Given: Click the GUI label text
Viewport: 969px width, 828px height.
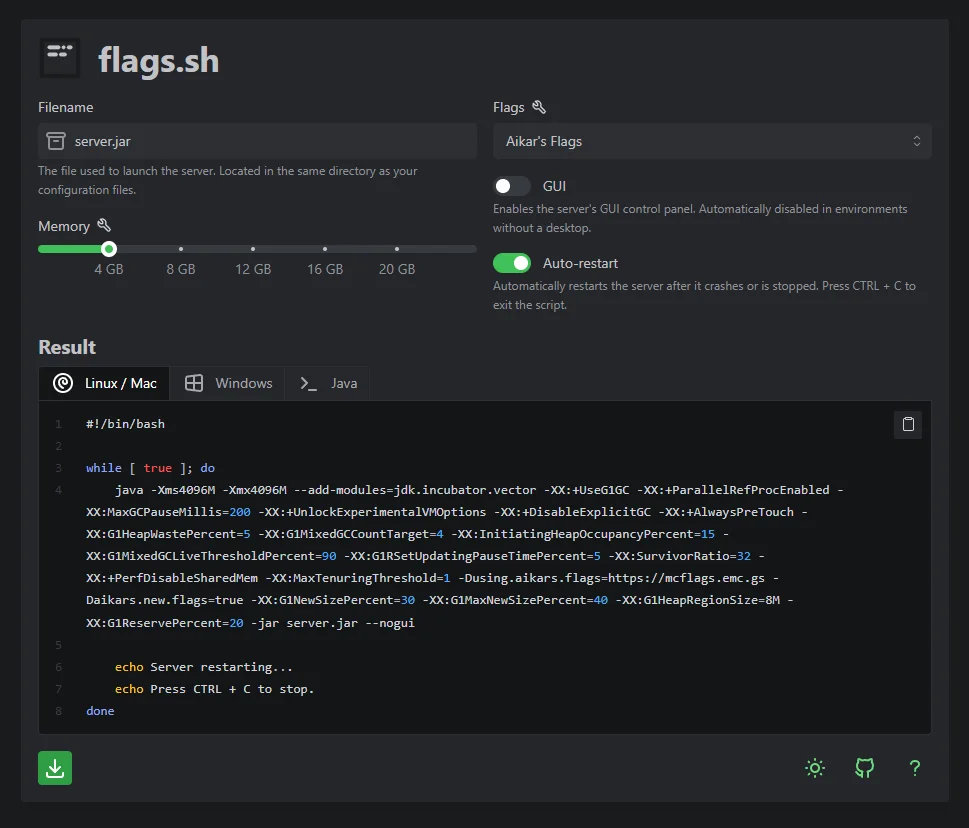Looking at the screenshot, I should coord(554,186).
